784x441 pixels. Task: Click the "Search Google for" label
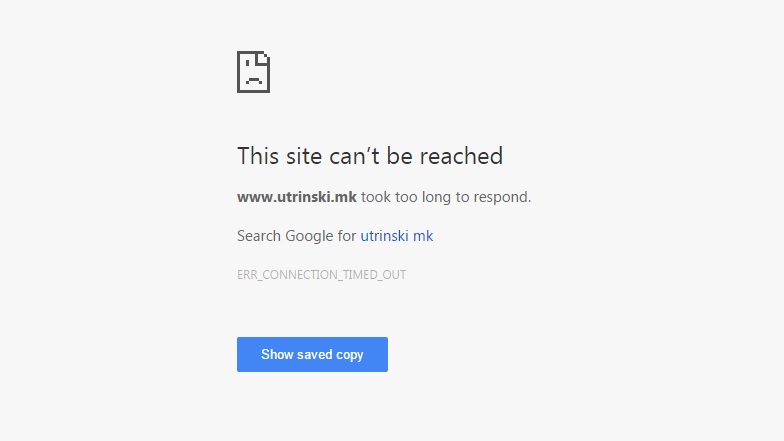coord(296,236)
